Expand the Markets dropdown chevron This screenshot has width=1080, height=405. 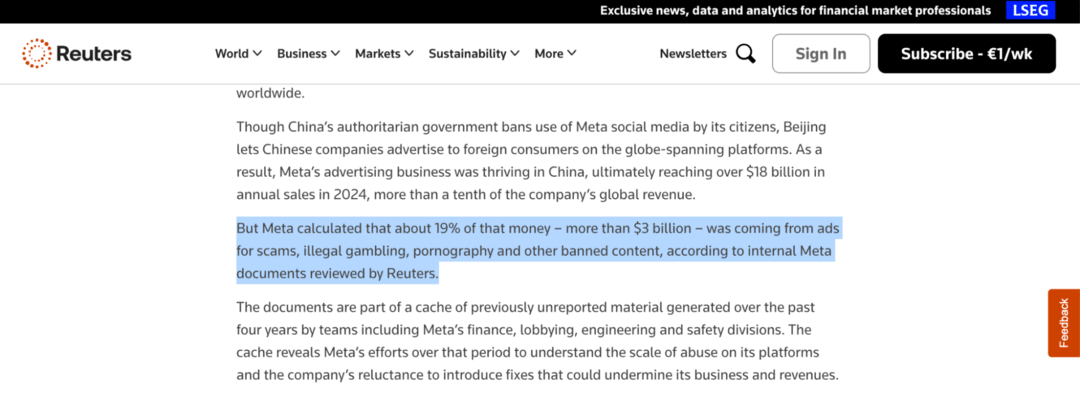[x=409, y=53]
